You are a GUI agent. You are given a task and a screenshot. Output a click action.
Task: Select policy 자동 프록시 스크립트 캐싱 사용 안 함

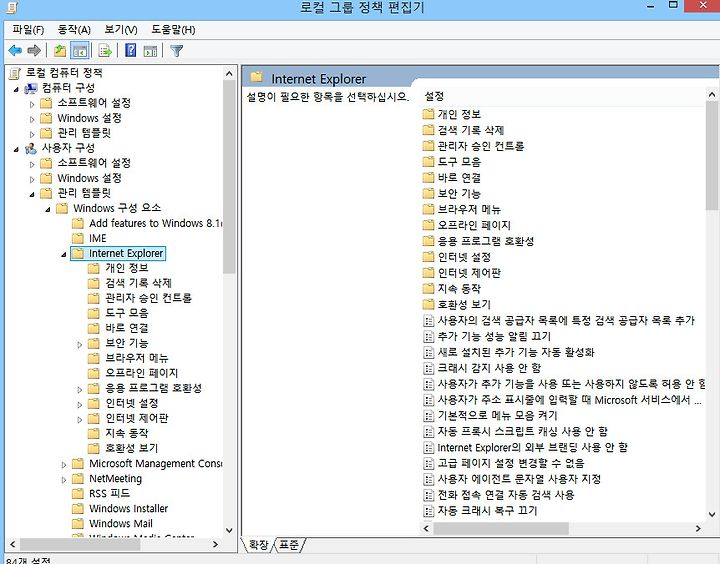point(523,431)
